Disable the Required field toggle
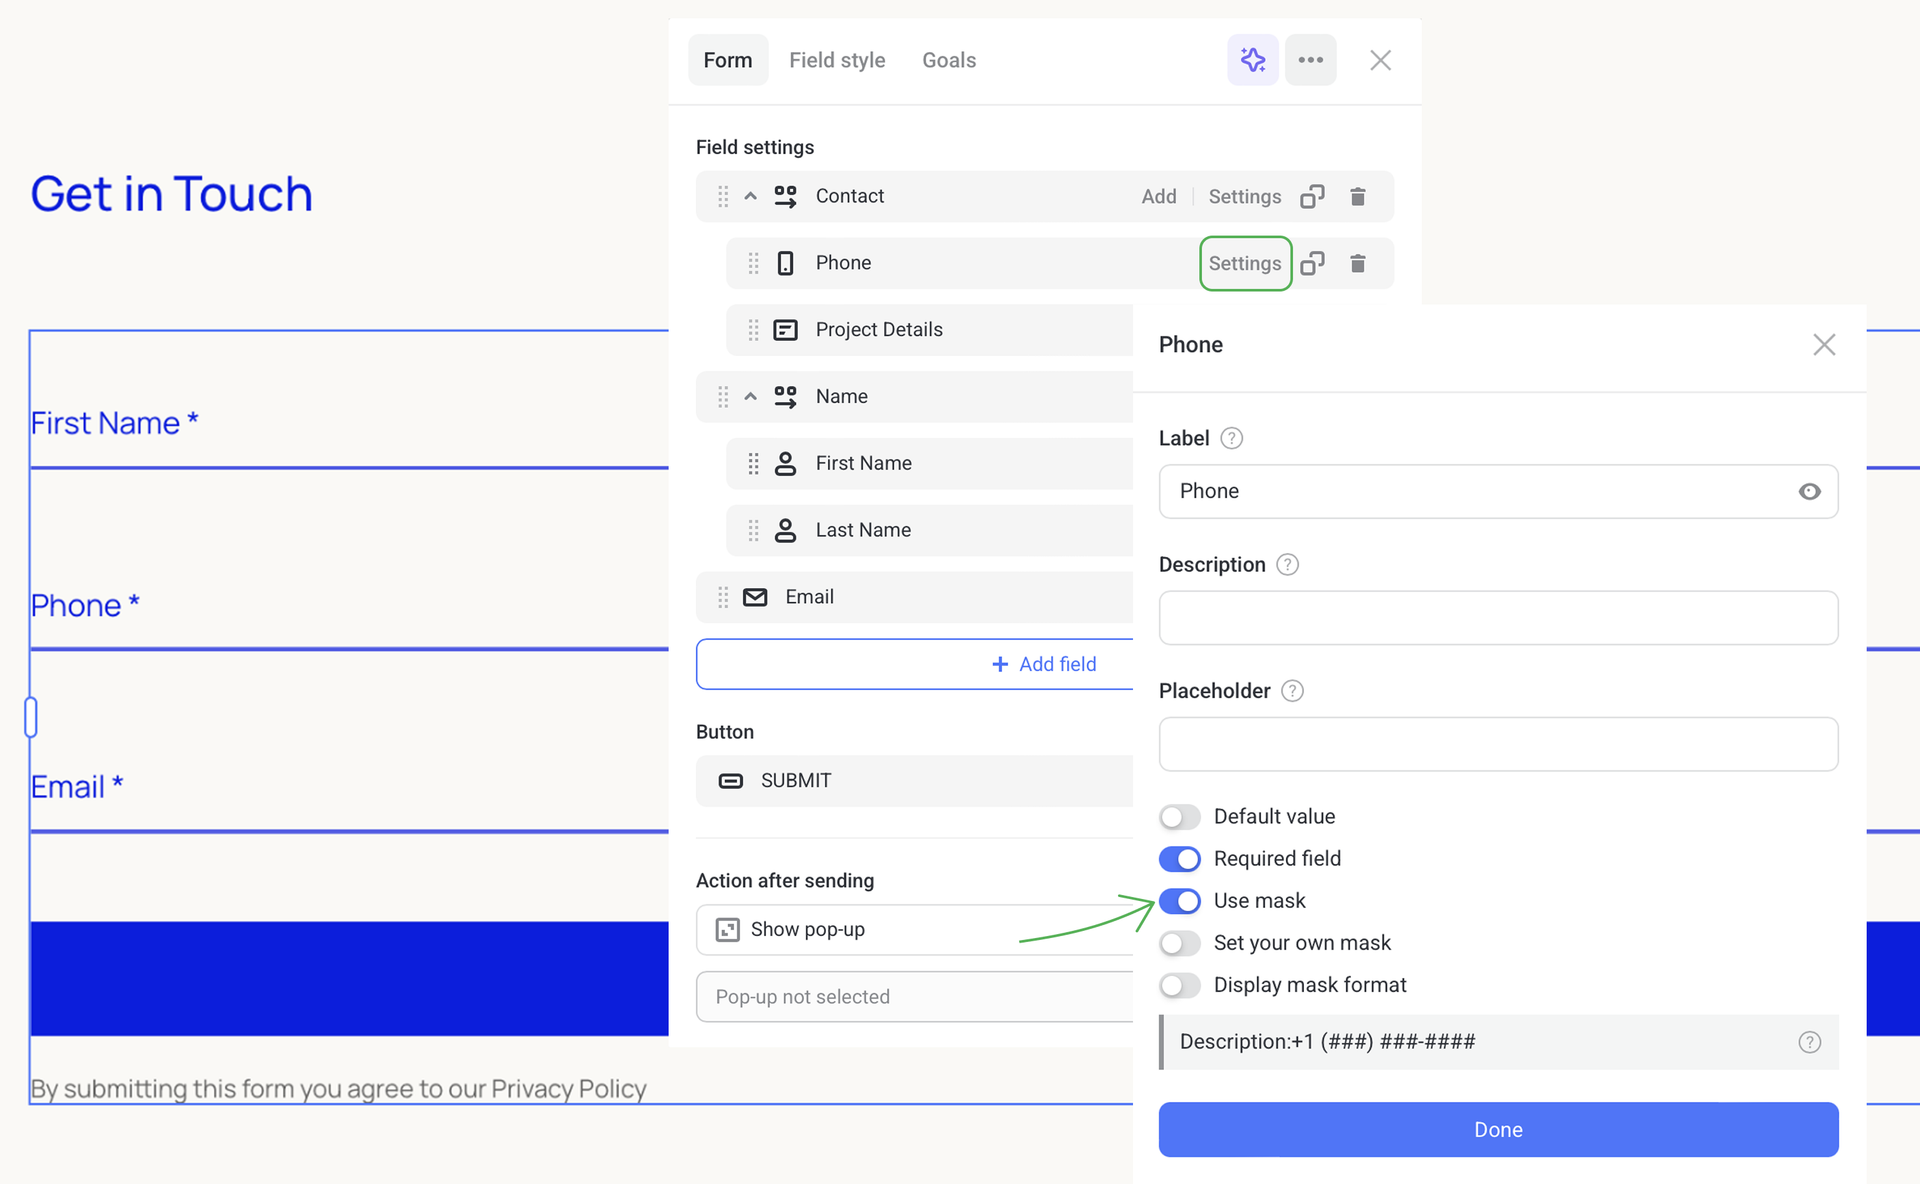 click(x=1180, y=859)
